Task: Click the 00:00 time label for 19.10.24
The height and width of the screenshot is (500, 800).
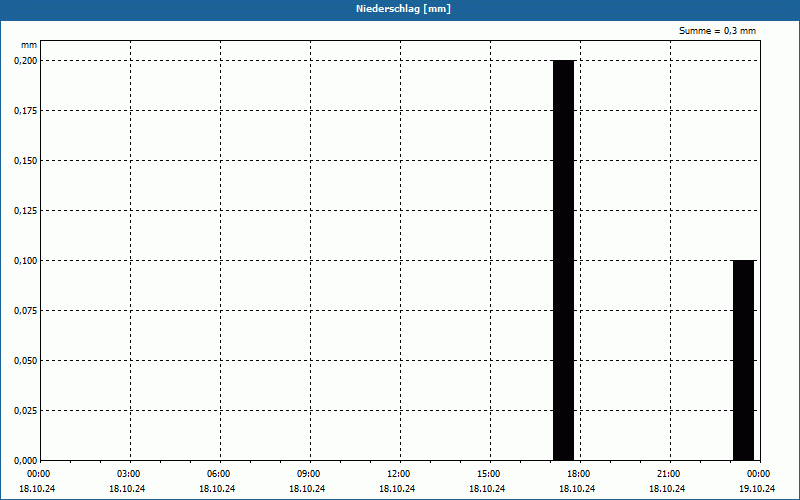Action: 759,474
